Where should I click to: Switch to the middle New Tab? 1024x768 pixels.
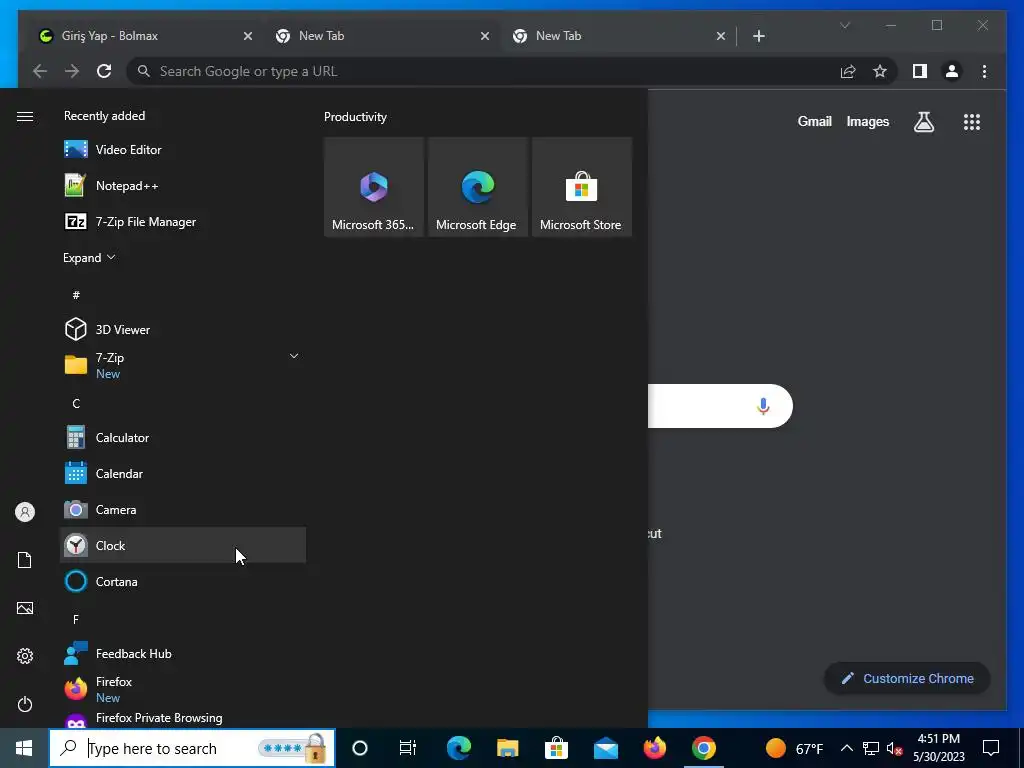click(383, 36)
